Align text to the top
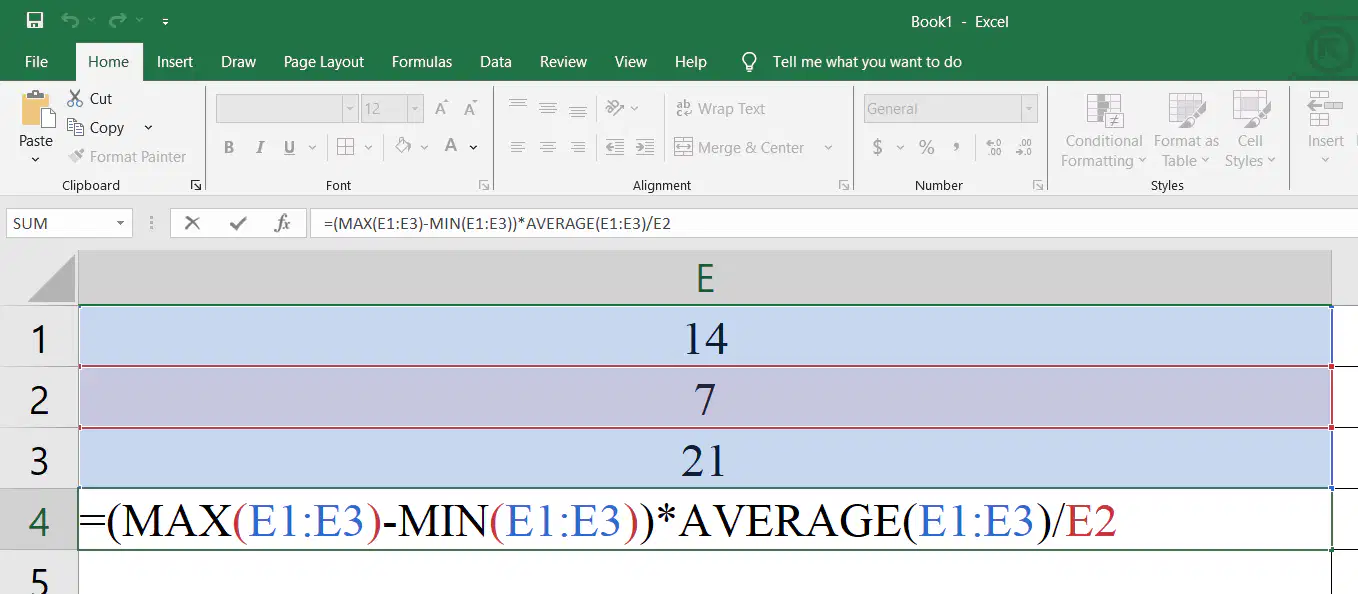Screen dimensions: 1358x594 pos(517,104)
